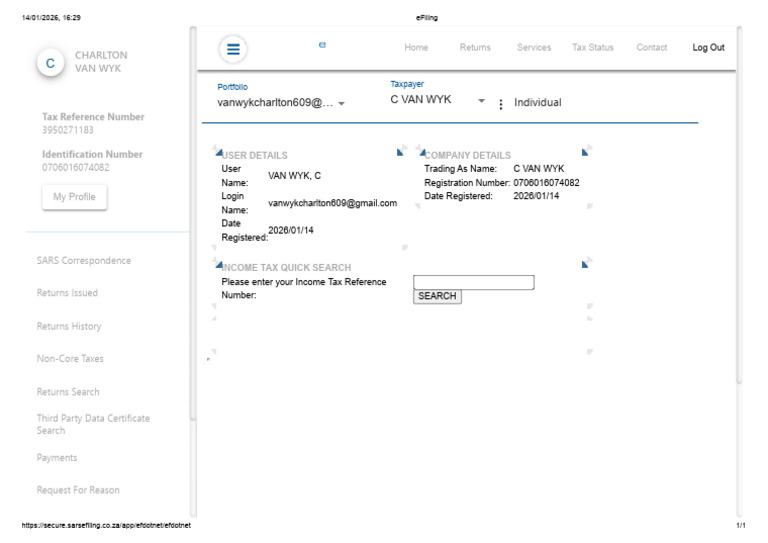Open the Tax Status menu
The width and height of the screenshot is (768, 543).
click(x=593, y=47)
